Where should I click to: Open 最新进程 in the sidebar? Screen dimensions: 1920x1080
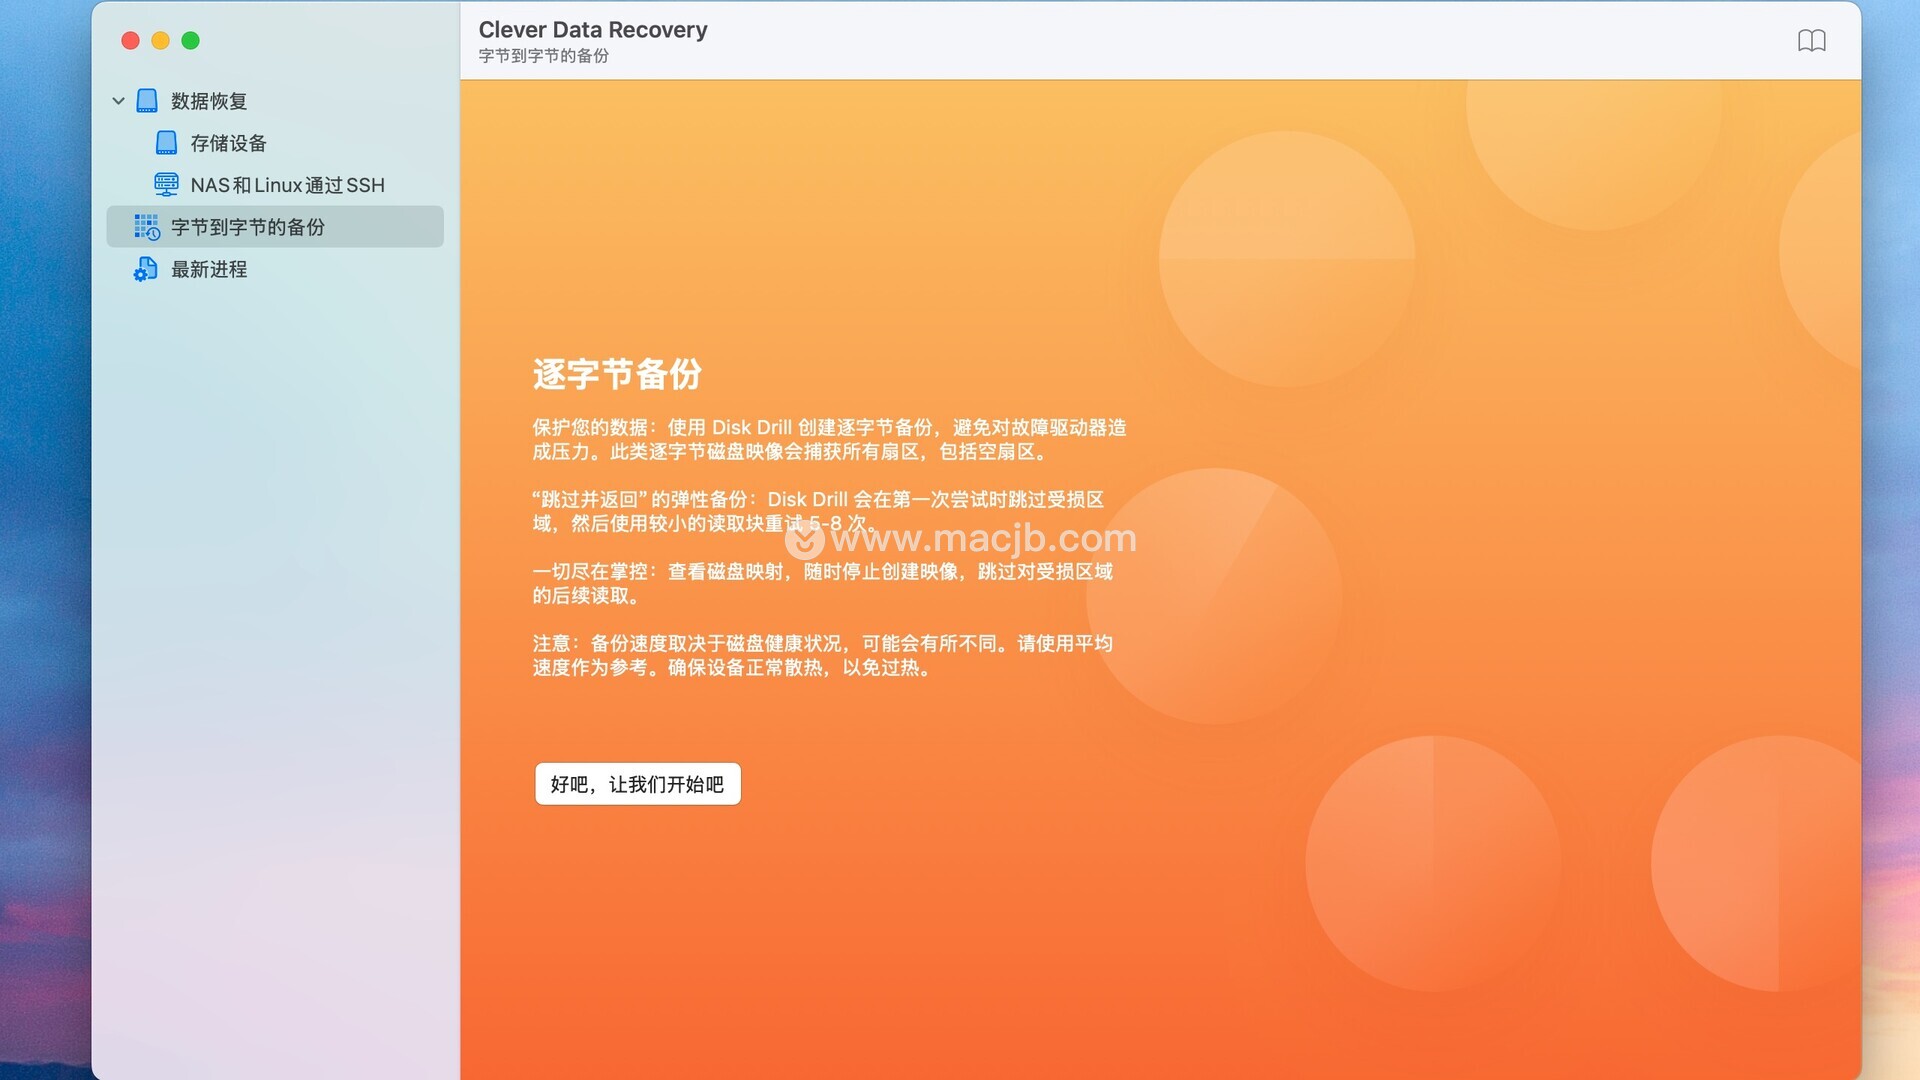(x=208, y=269)
